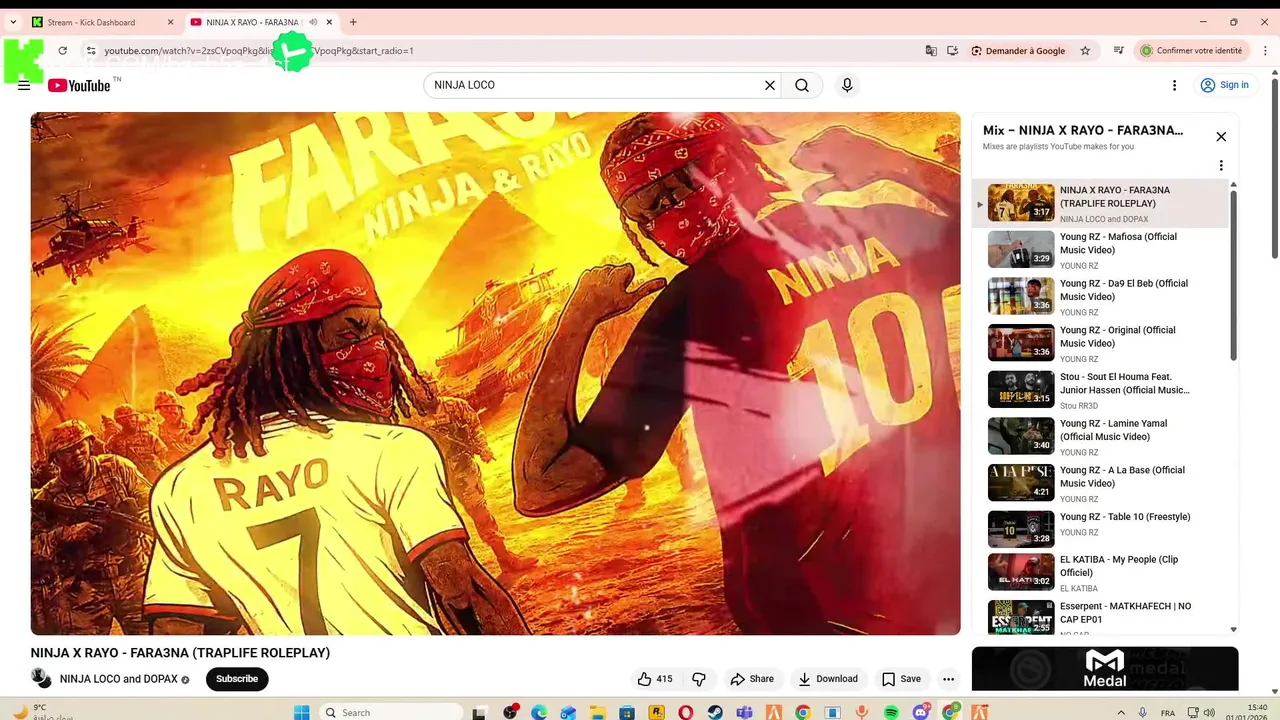
Task: Clear the NINJA LOCO search text
Action: click(770, 86)
